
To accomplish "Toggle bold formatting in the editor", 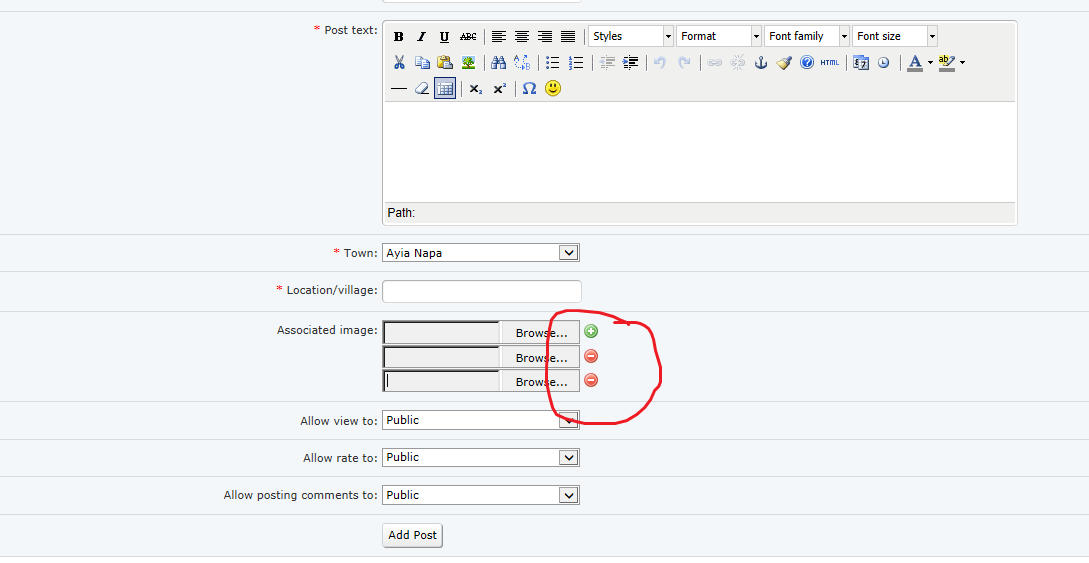I will click(399, 37).
